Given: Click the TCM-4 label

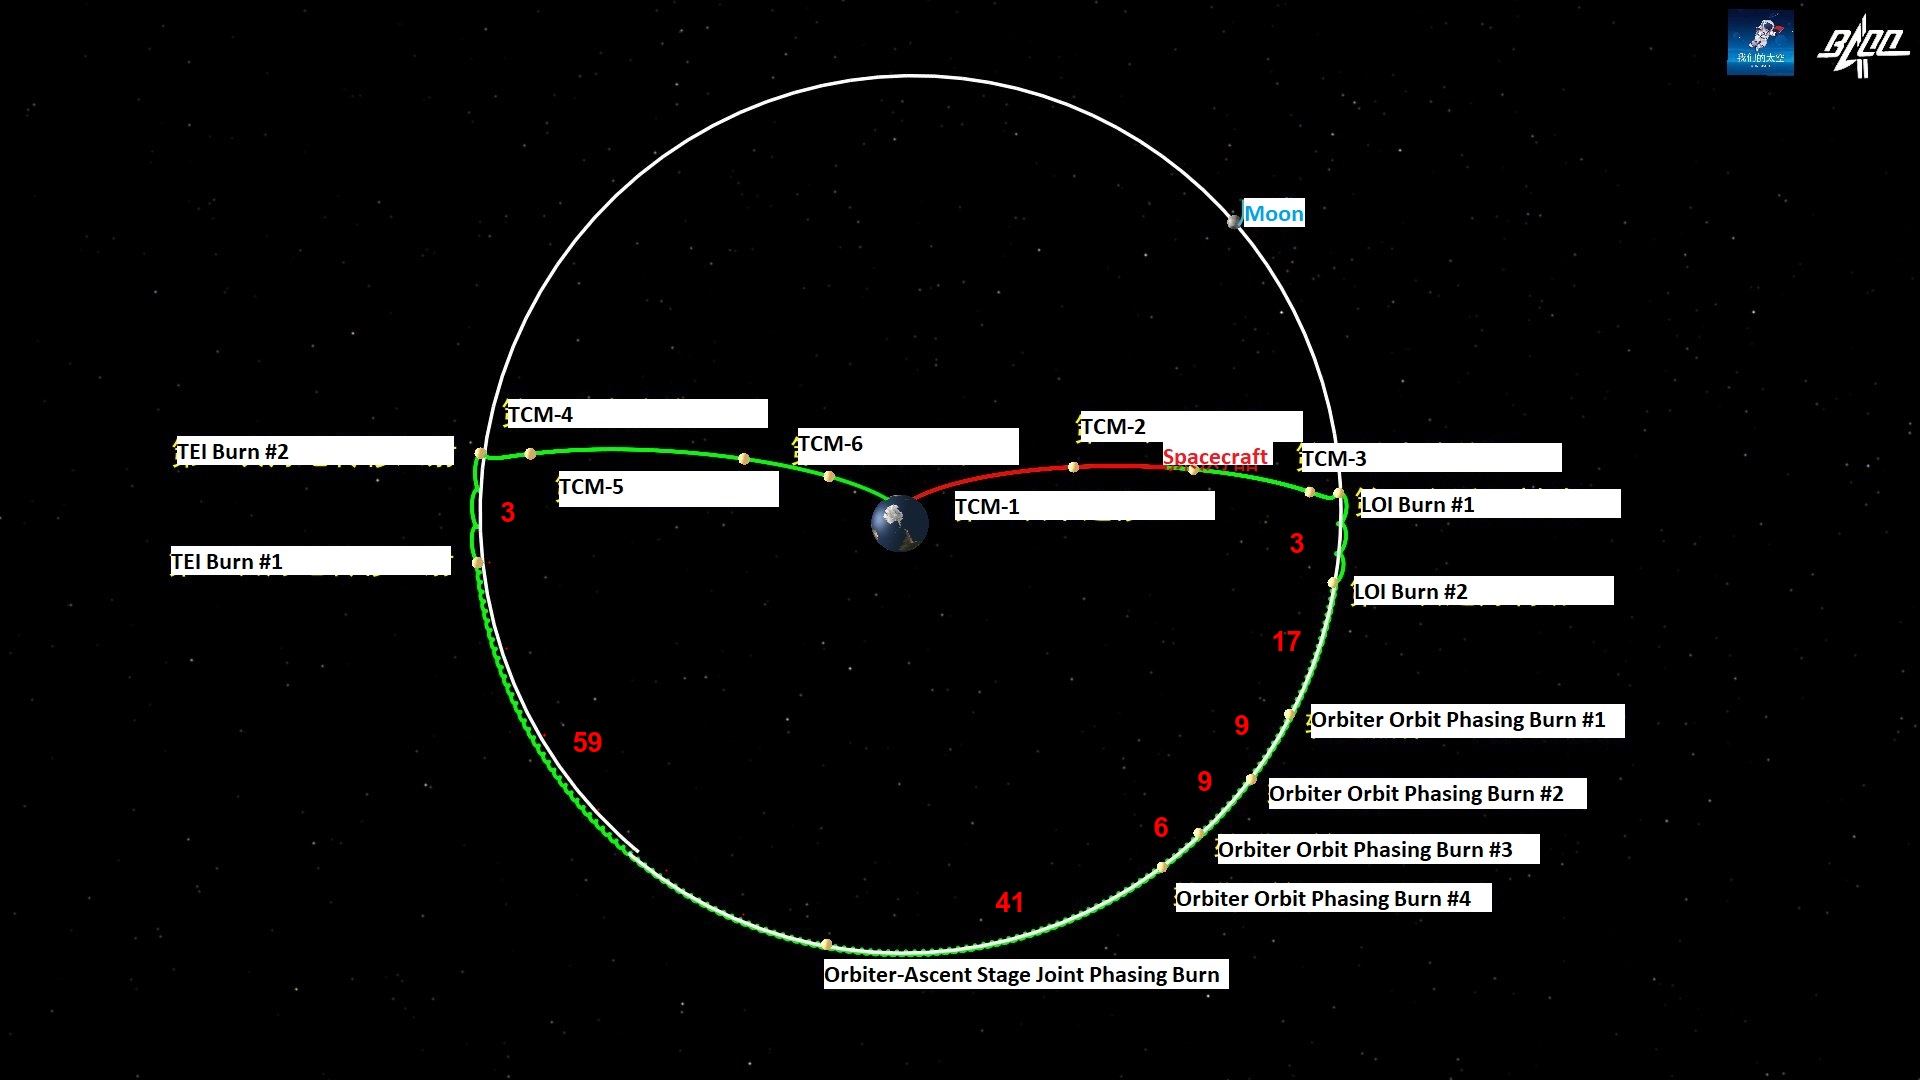Looking at the screenshot, I should tap(637, 414).
